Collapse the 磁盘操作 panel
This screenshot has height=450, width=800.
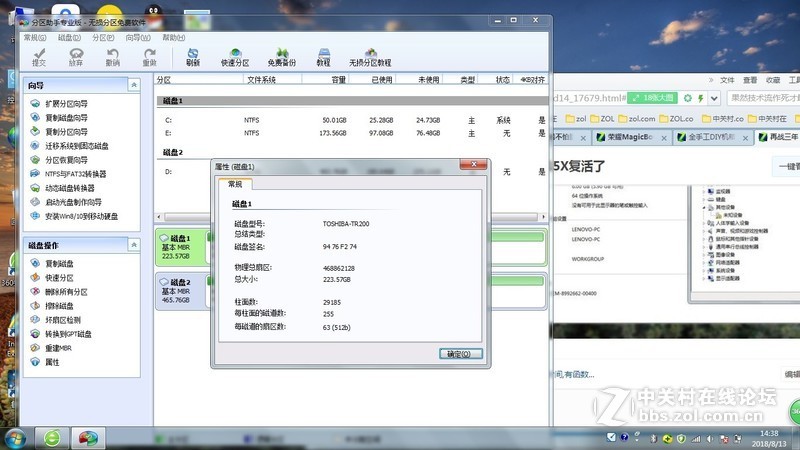pos(134,245)
